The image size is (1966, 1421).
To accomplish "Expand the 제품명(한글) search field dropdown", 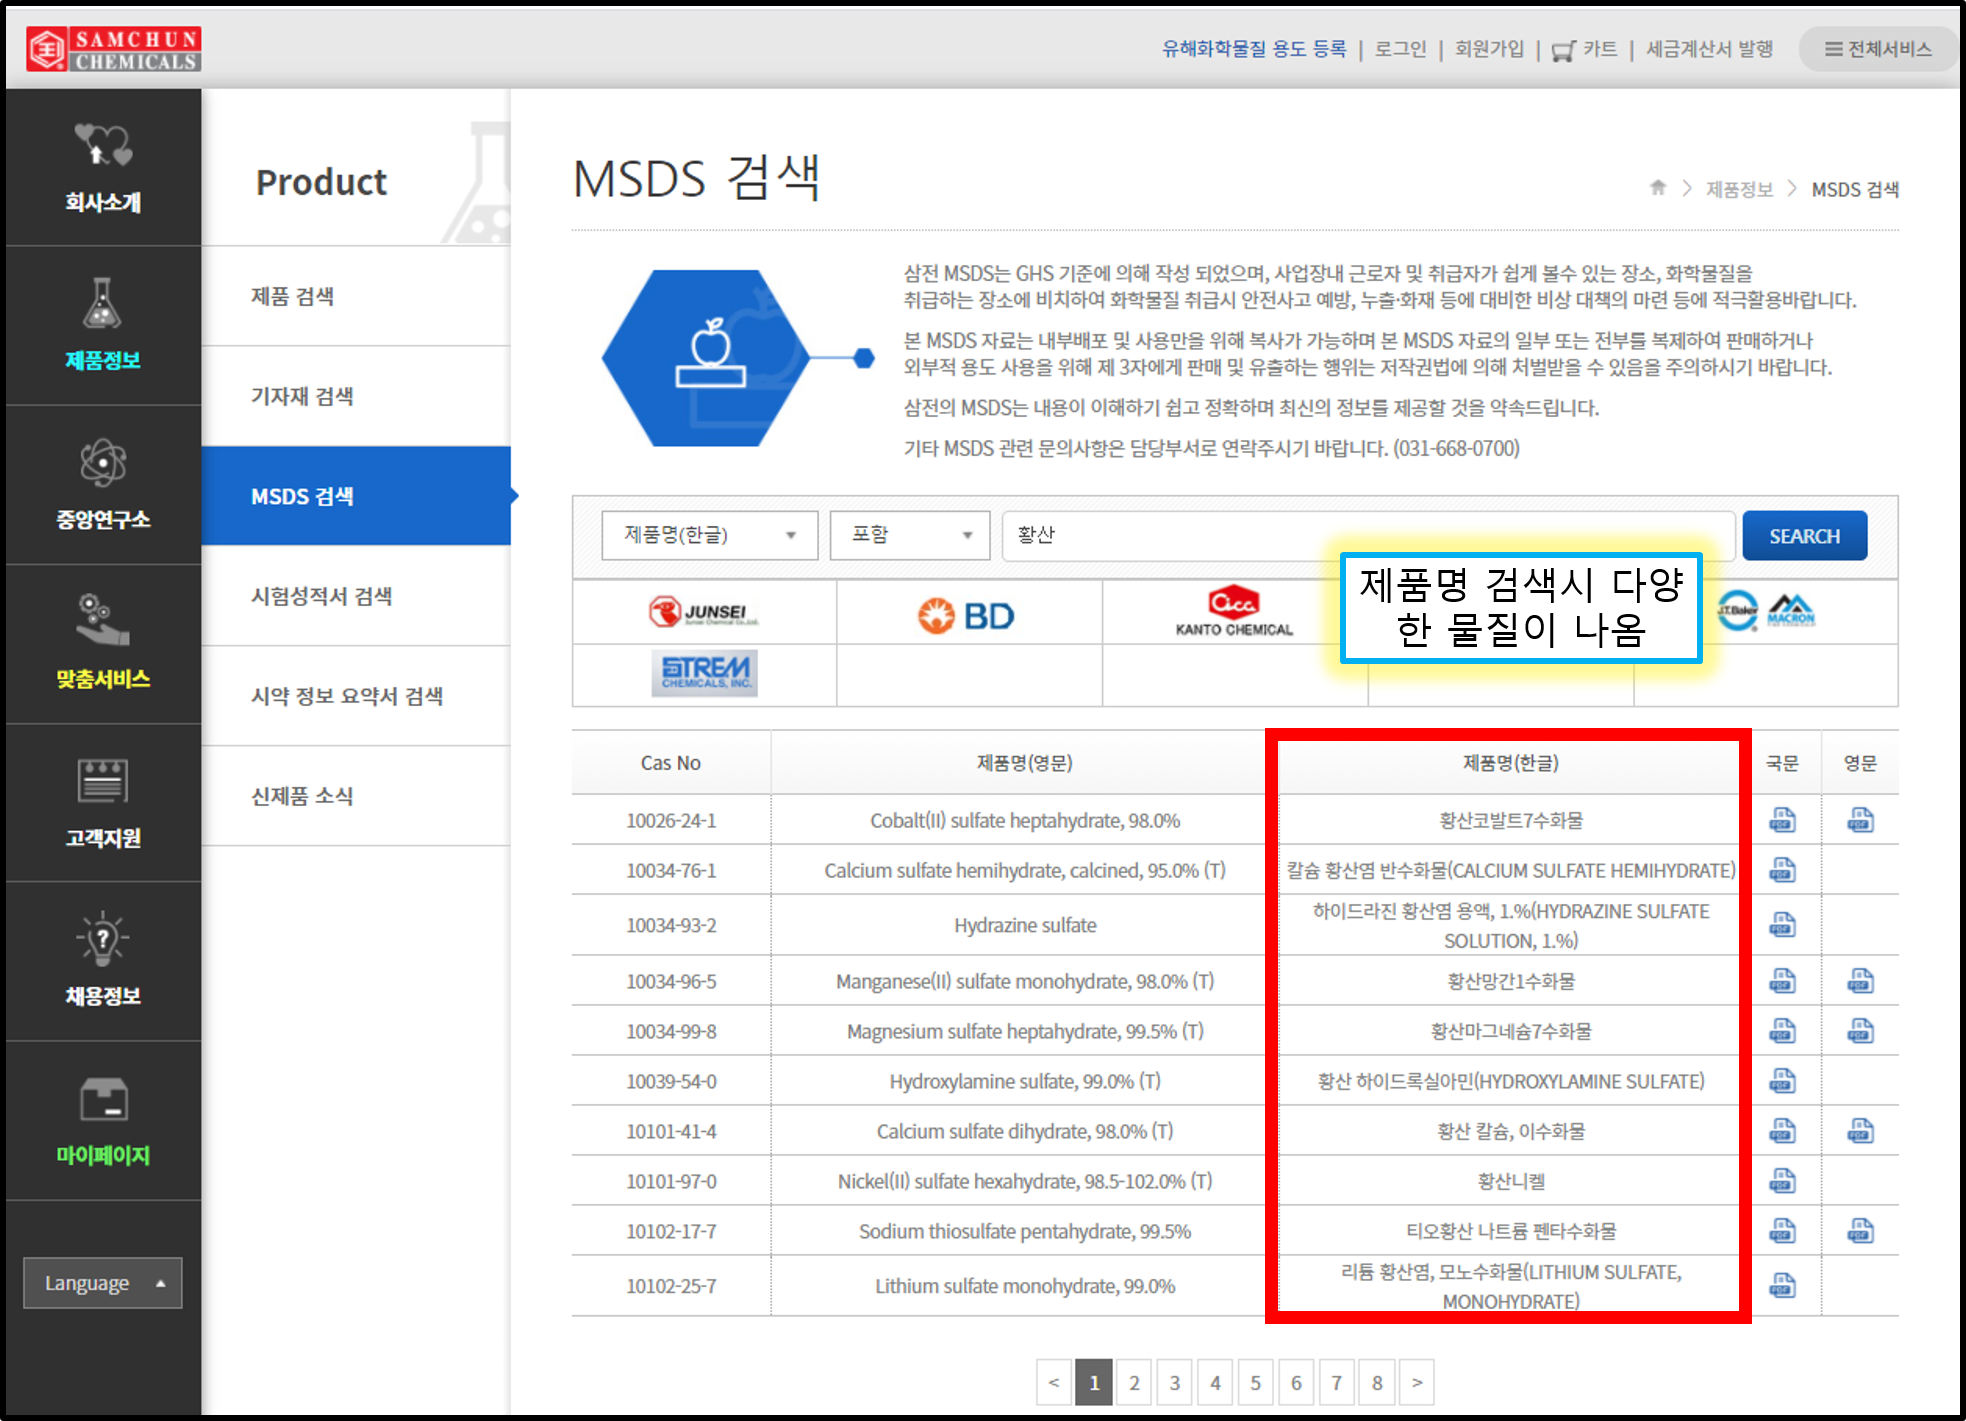I will pyautogui.click(x=709, y=535).
